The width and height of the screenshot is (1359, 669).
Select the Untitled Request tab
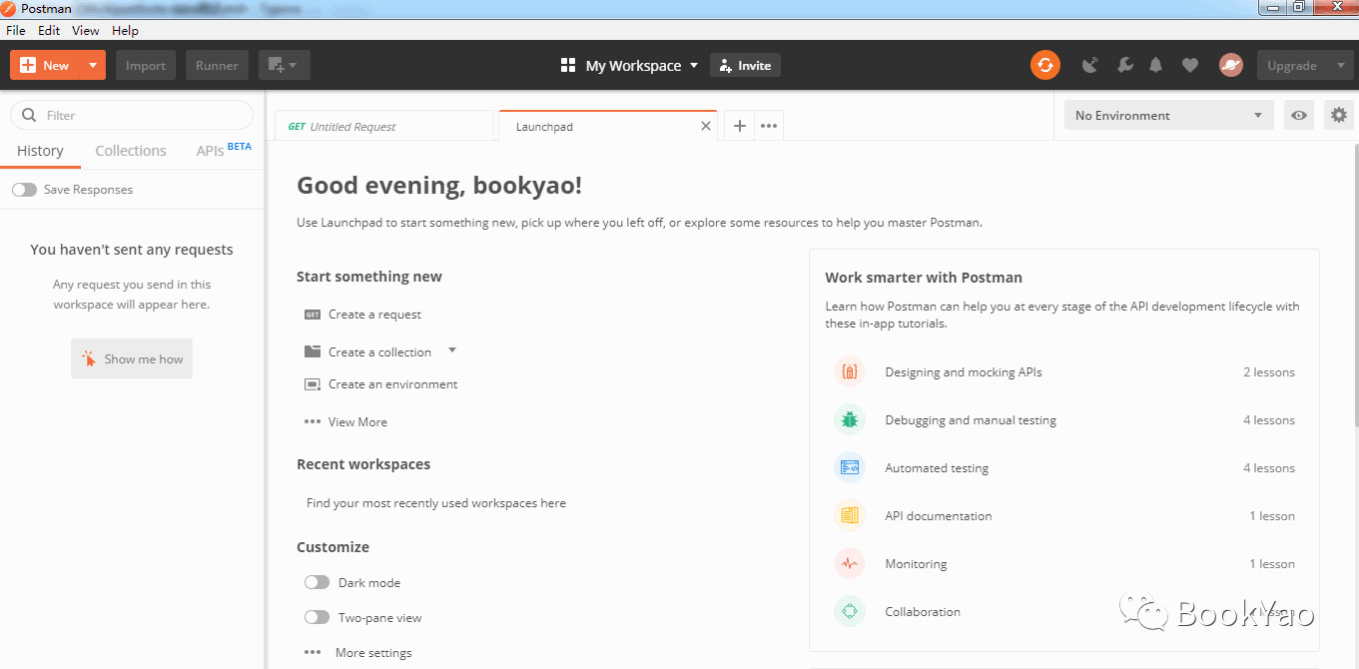(x=385, y=126)
